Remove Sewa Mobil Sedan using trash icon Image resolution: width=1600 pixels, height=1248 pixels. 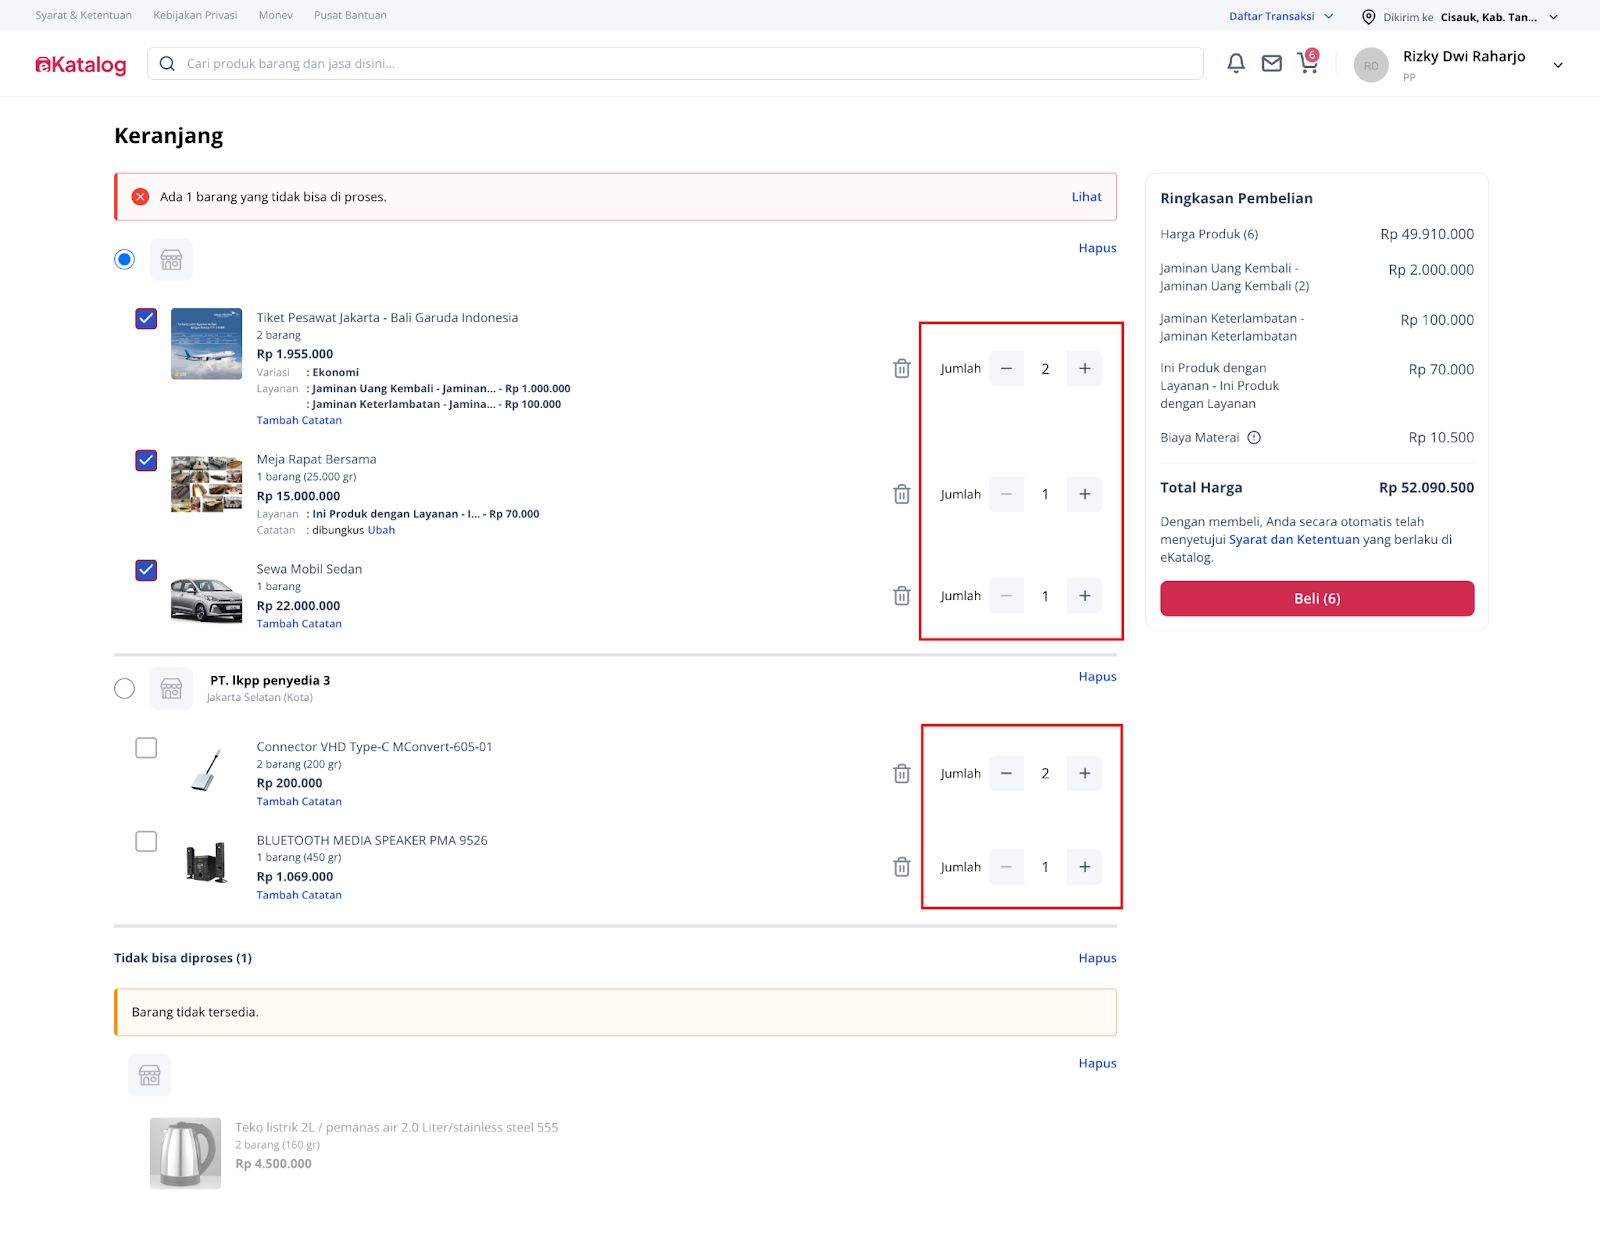click(x=901, y=596)
